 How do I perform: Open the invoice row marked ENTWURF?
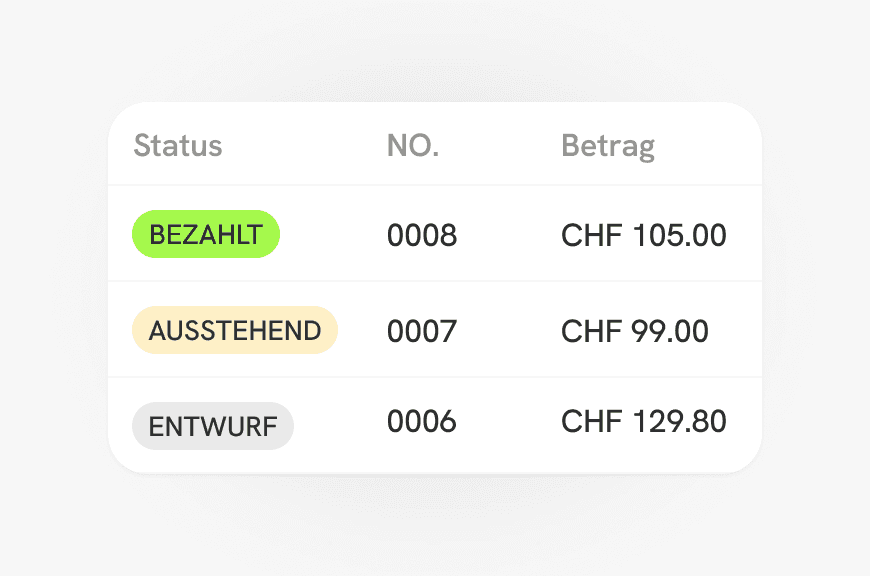point(435,422)
